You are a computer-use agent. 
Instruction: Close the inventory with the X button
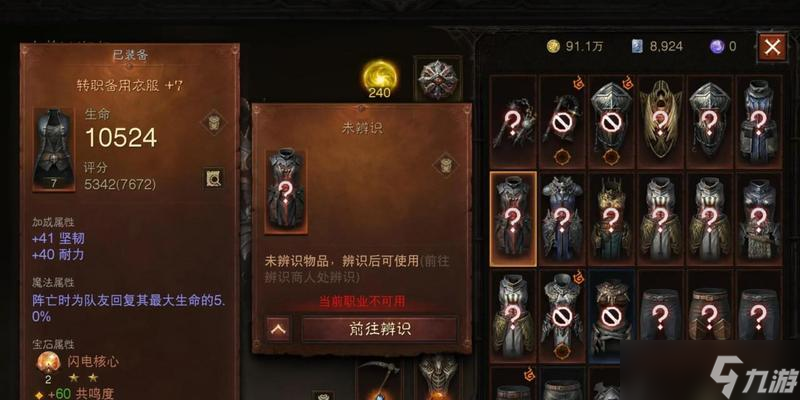point(772,47)
